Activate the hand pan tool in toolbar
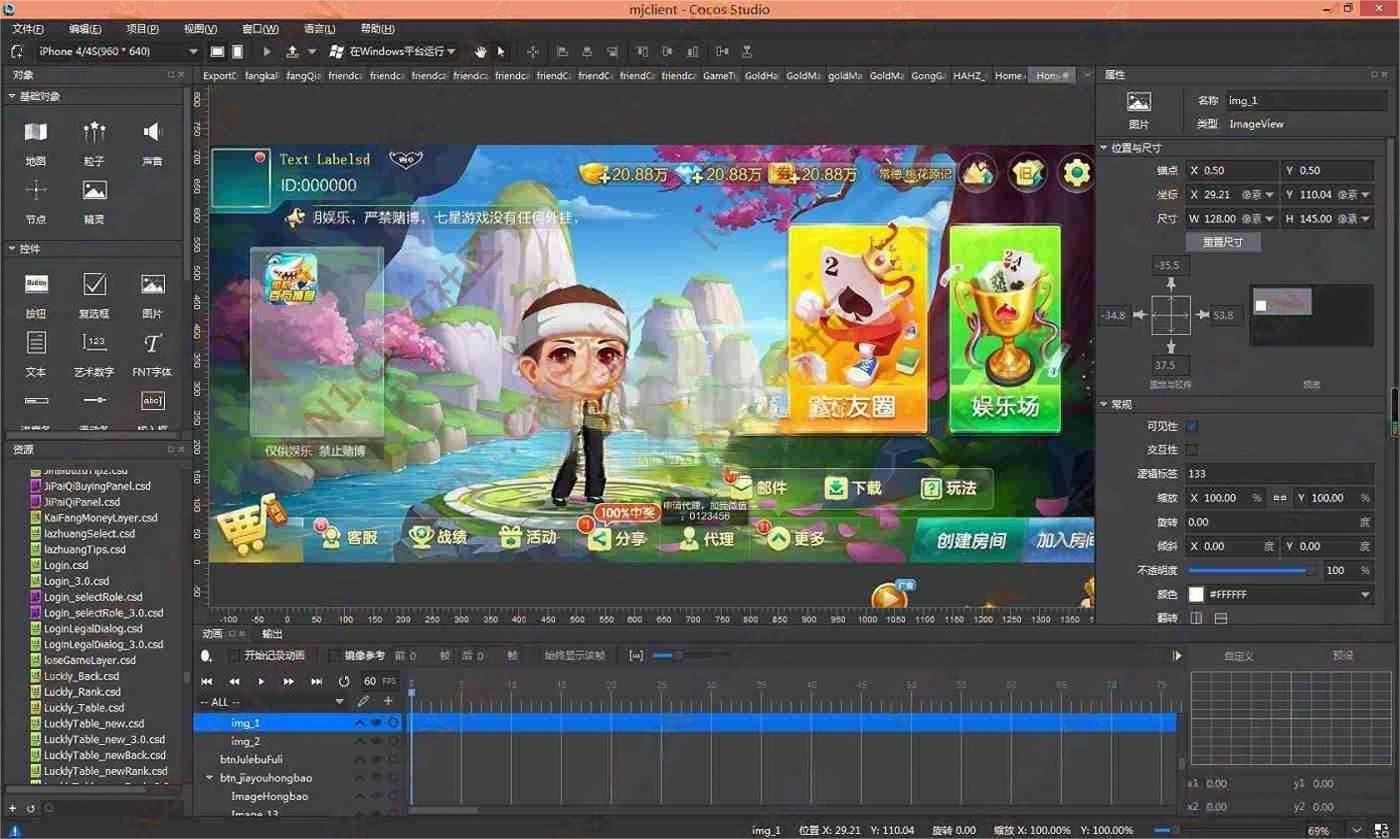The image size is (1400, 839). click(480, 51)
